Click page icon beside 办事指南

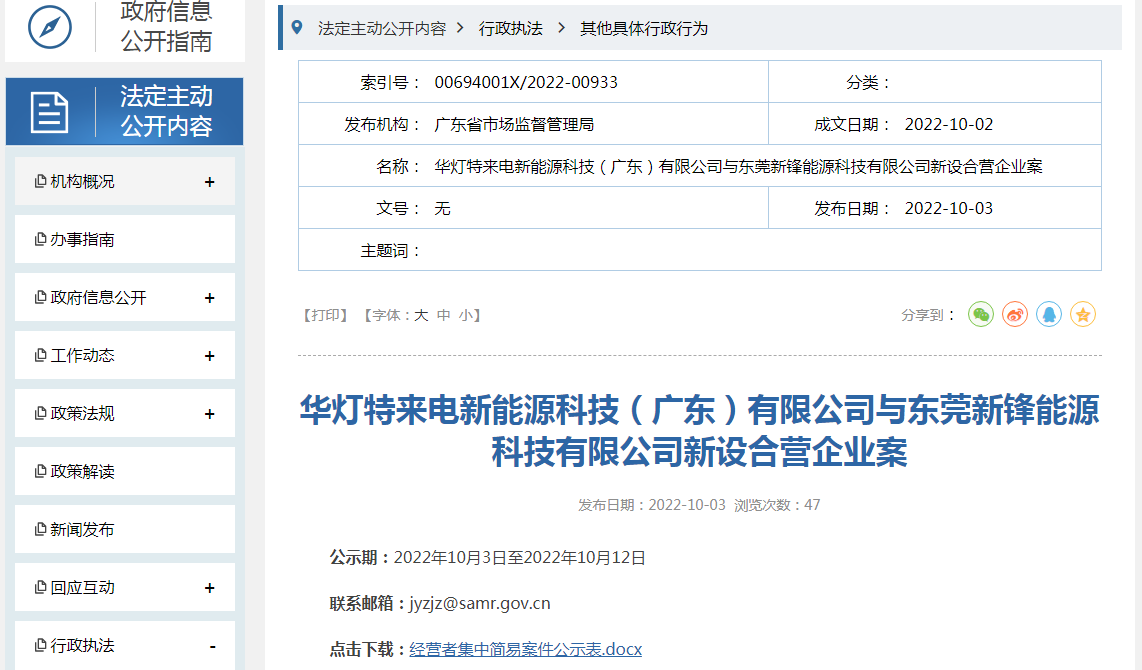coord(41,239)
